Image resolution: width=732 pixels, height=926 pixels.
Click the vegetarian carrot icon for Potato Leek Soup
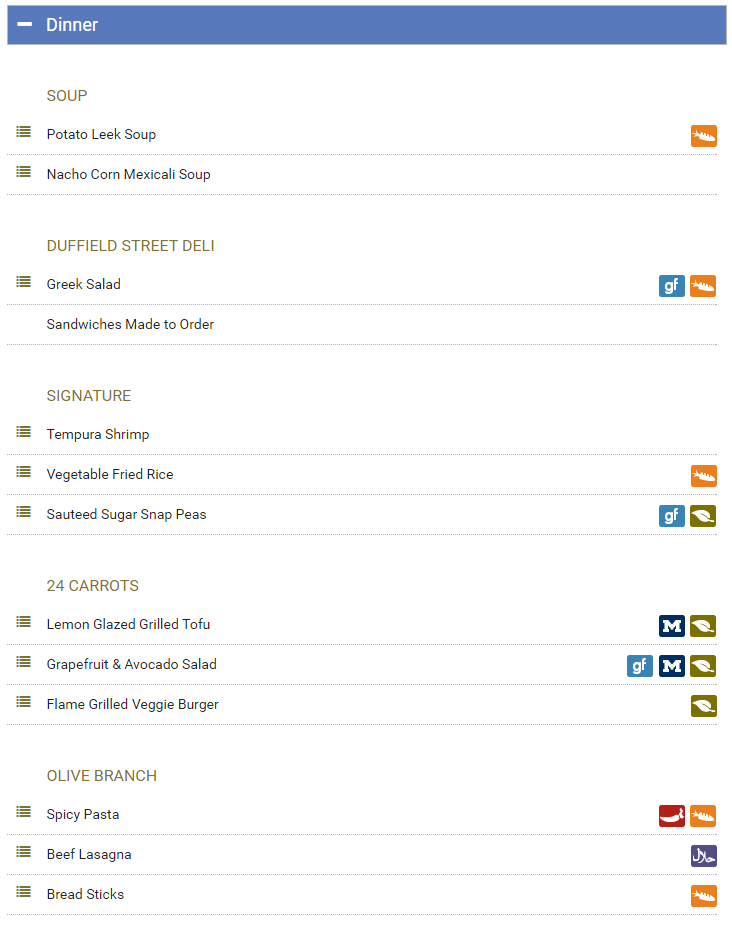704,136
